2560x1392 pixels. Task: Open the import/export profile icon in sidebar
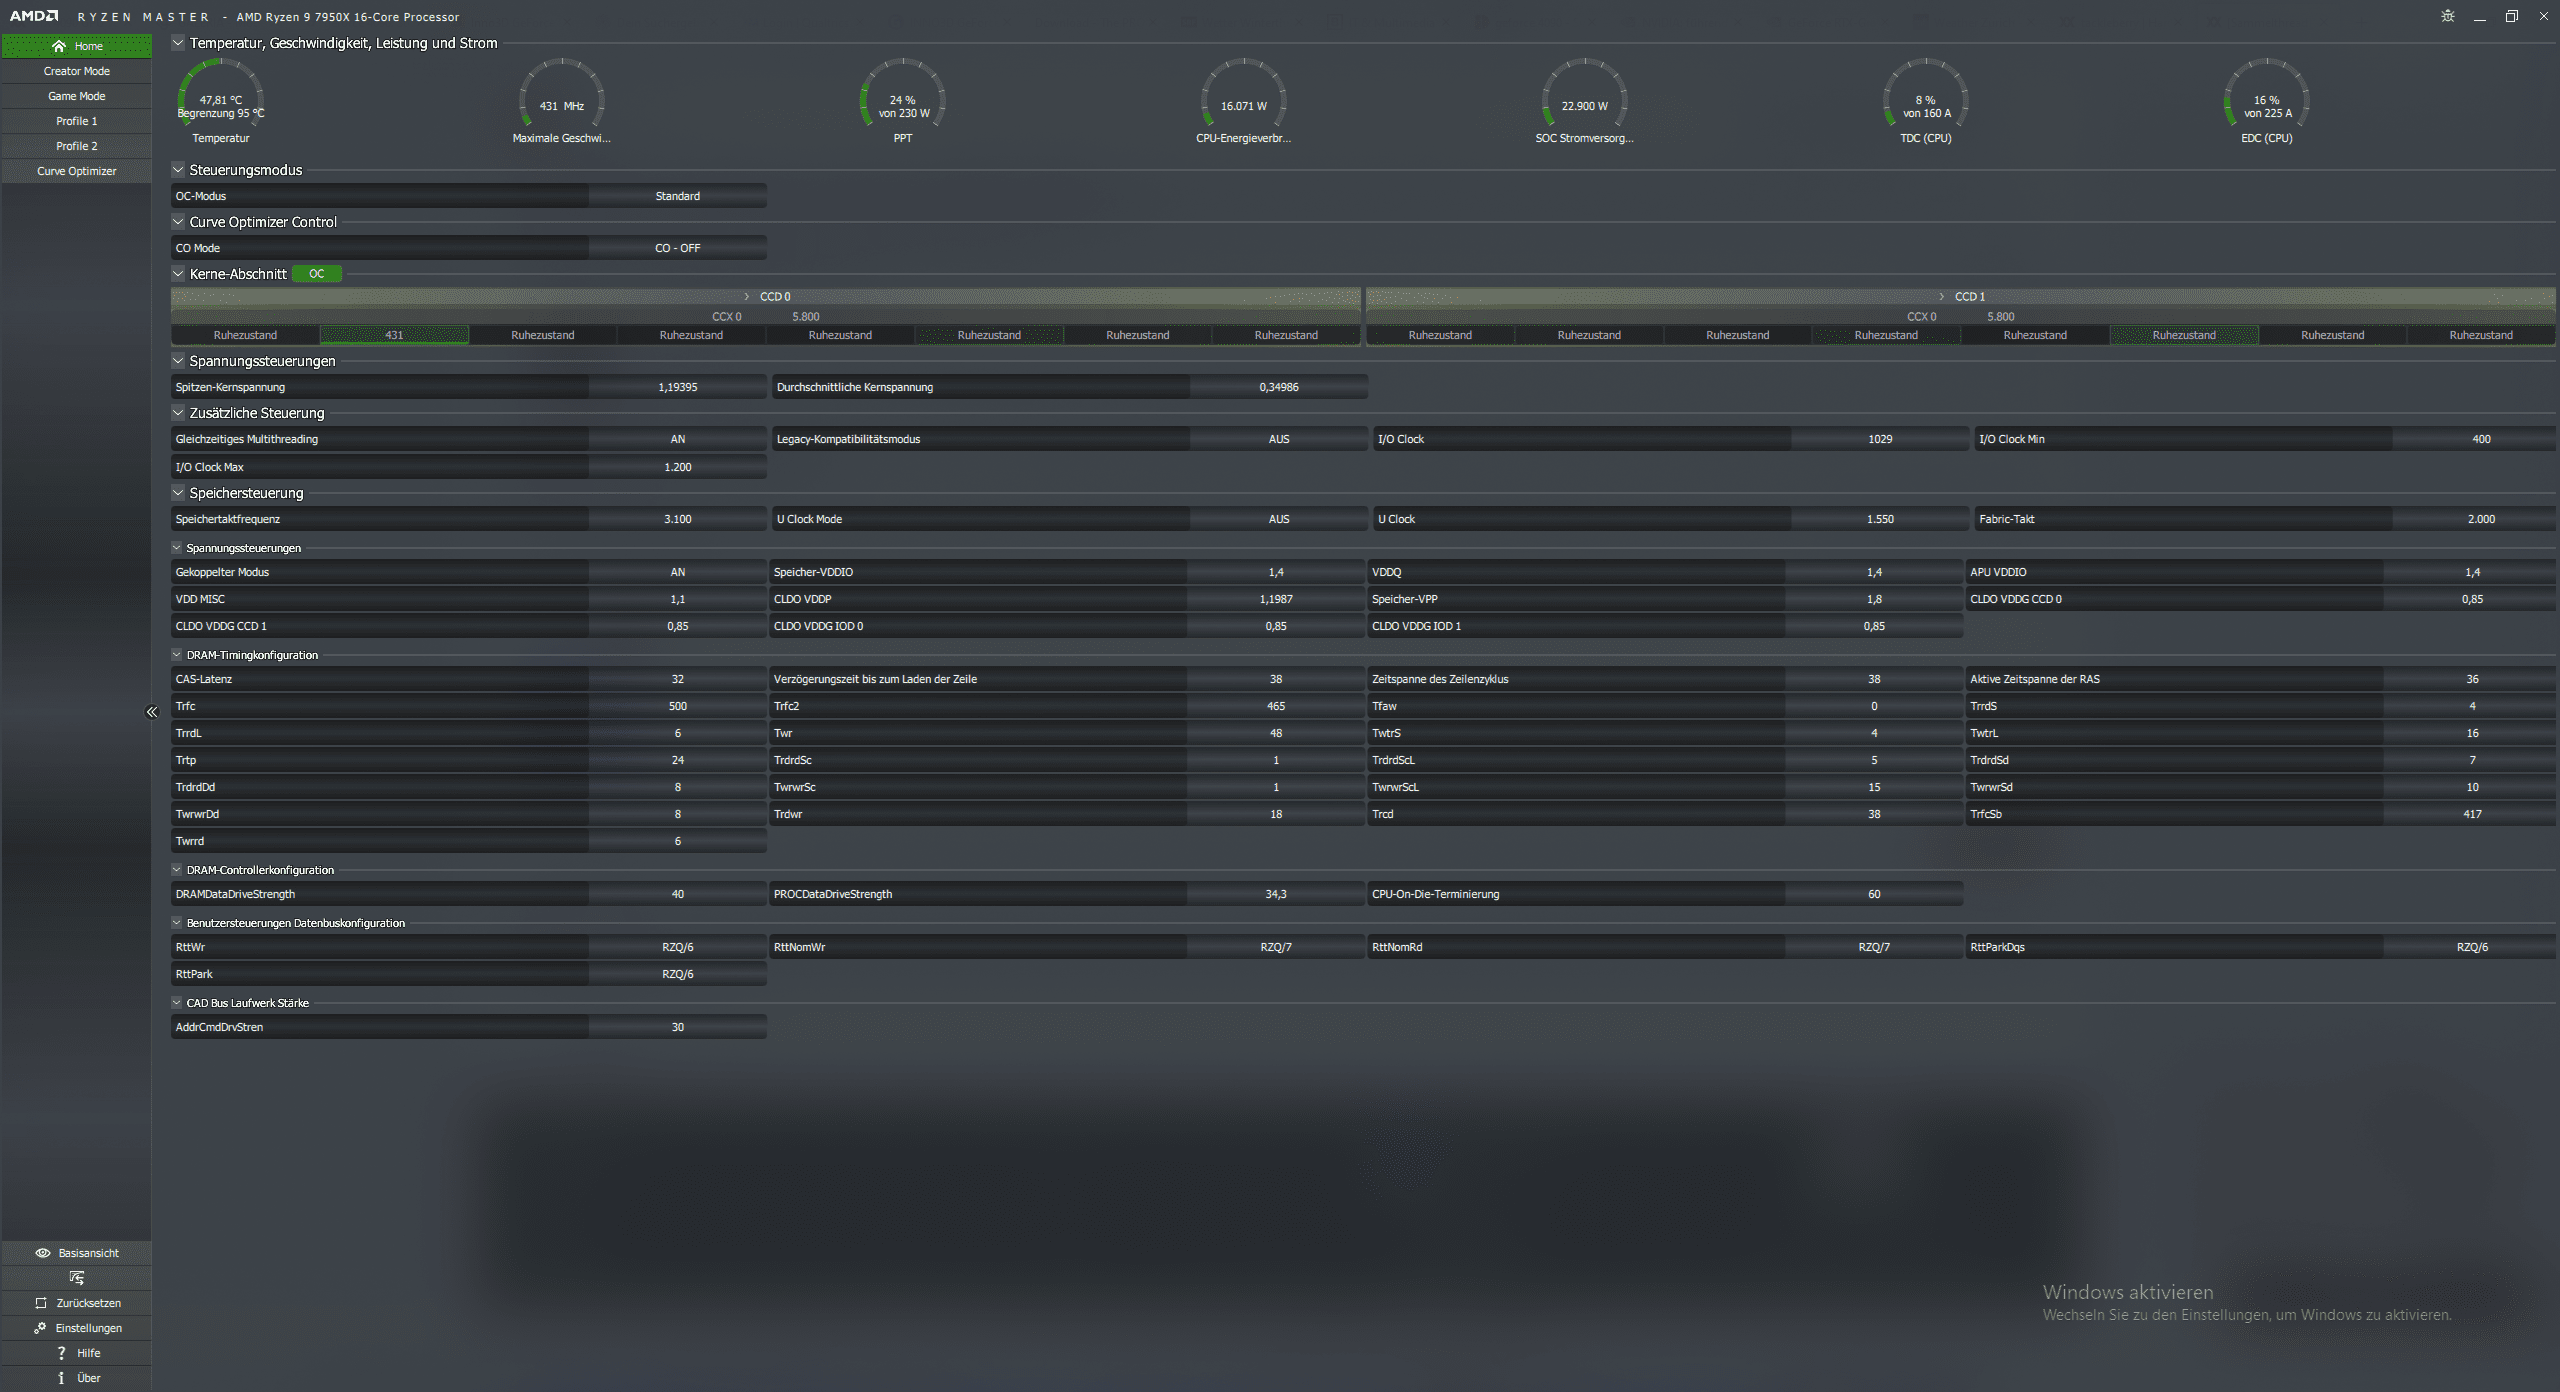77,1278
